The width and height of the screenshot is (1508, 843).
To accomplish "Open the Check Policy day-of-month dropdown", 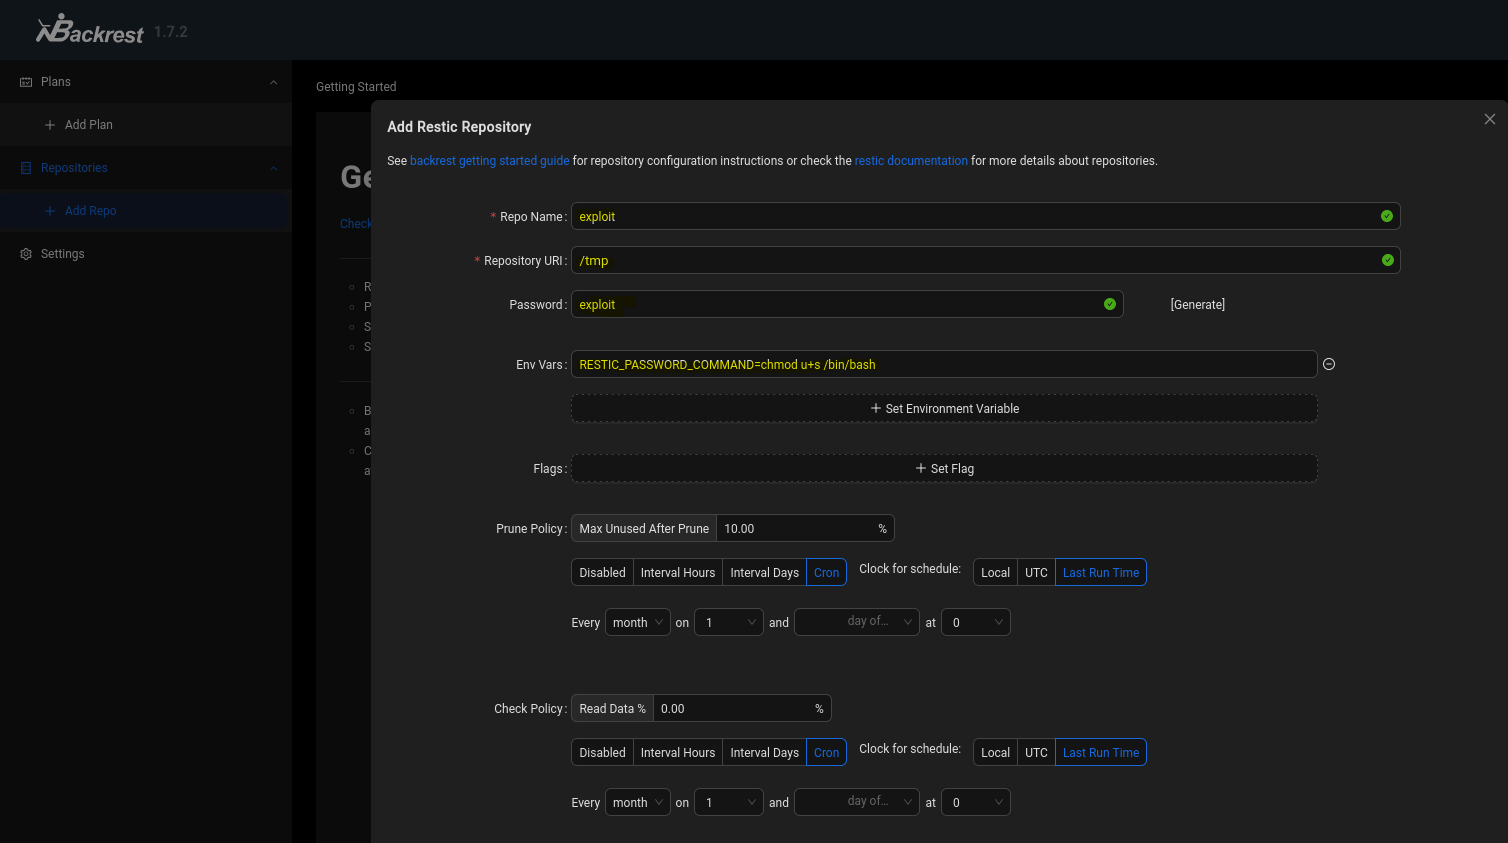I will (x=729, y=802).
